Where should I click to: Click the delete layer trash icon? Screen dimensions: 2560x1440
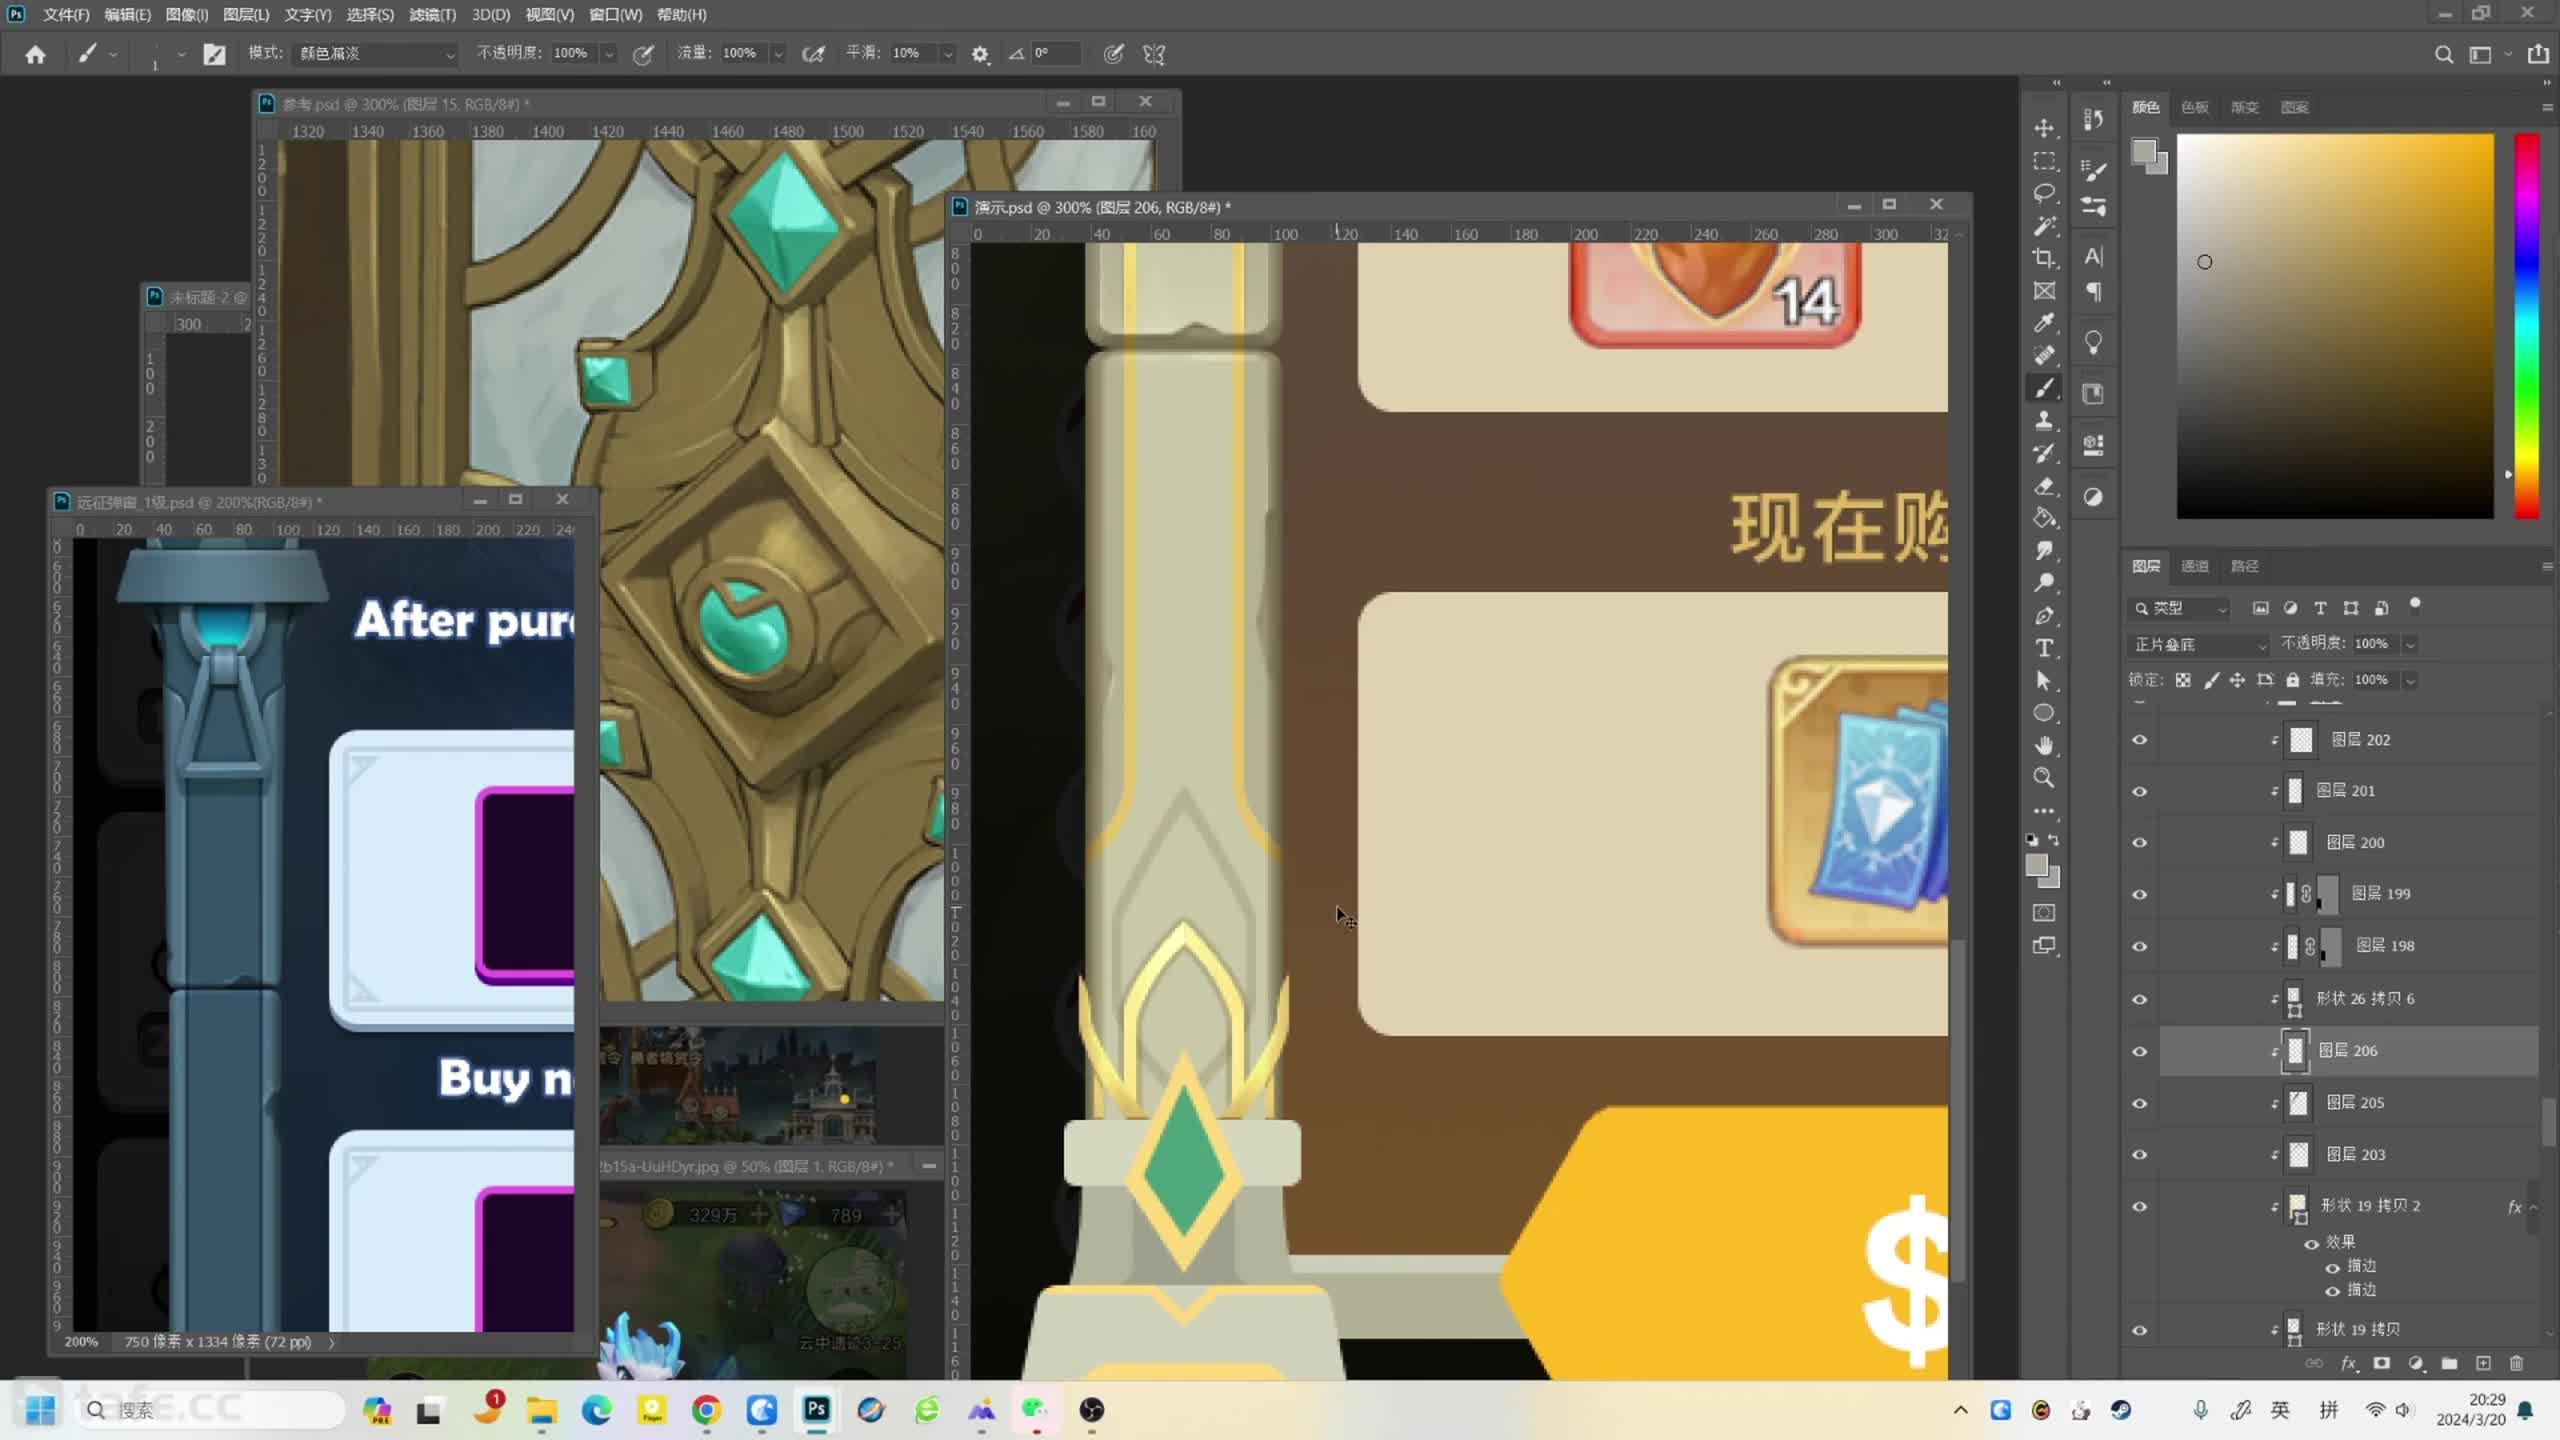2517,1363
